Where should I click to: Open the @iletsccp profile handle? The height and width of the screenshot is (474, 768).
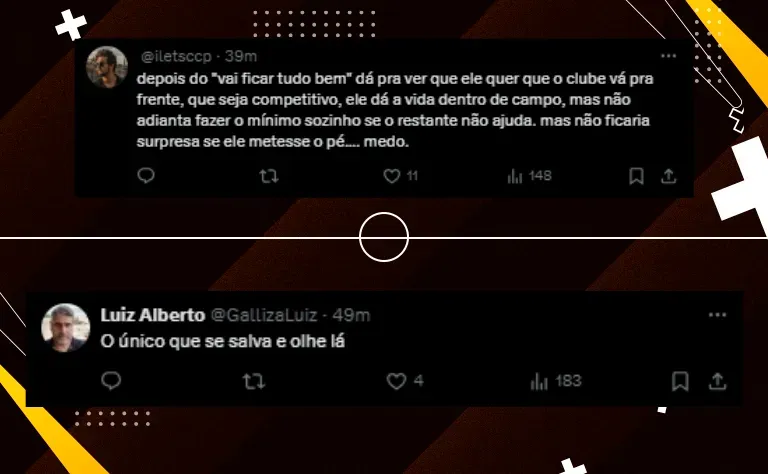click(176, 56)
